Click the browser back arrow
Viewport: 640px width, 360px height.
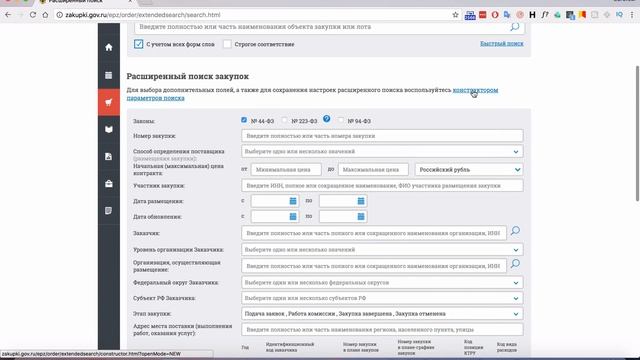tap(8, 15)
